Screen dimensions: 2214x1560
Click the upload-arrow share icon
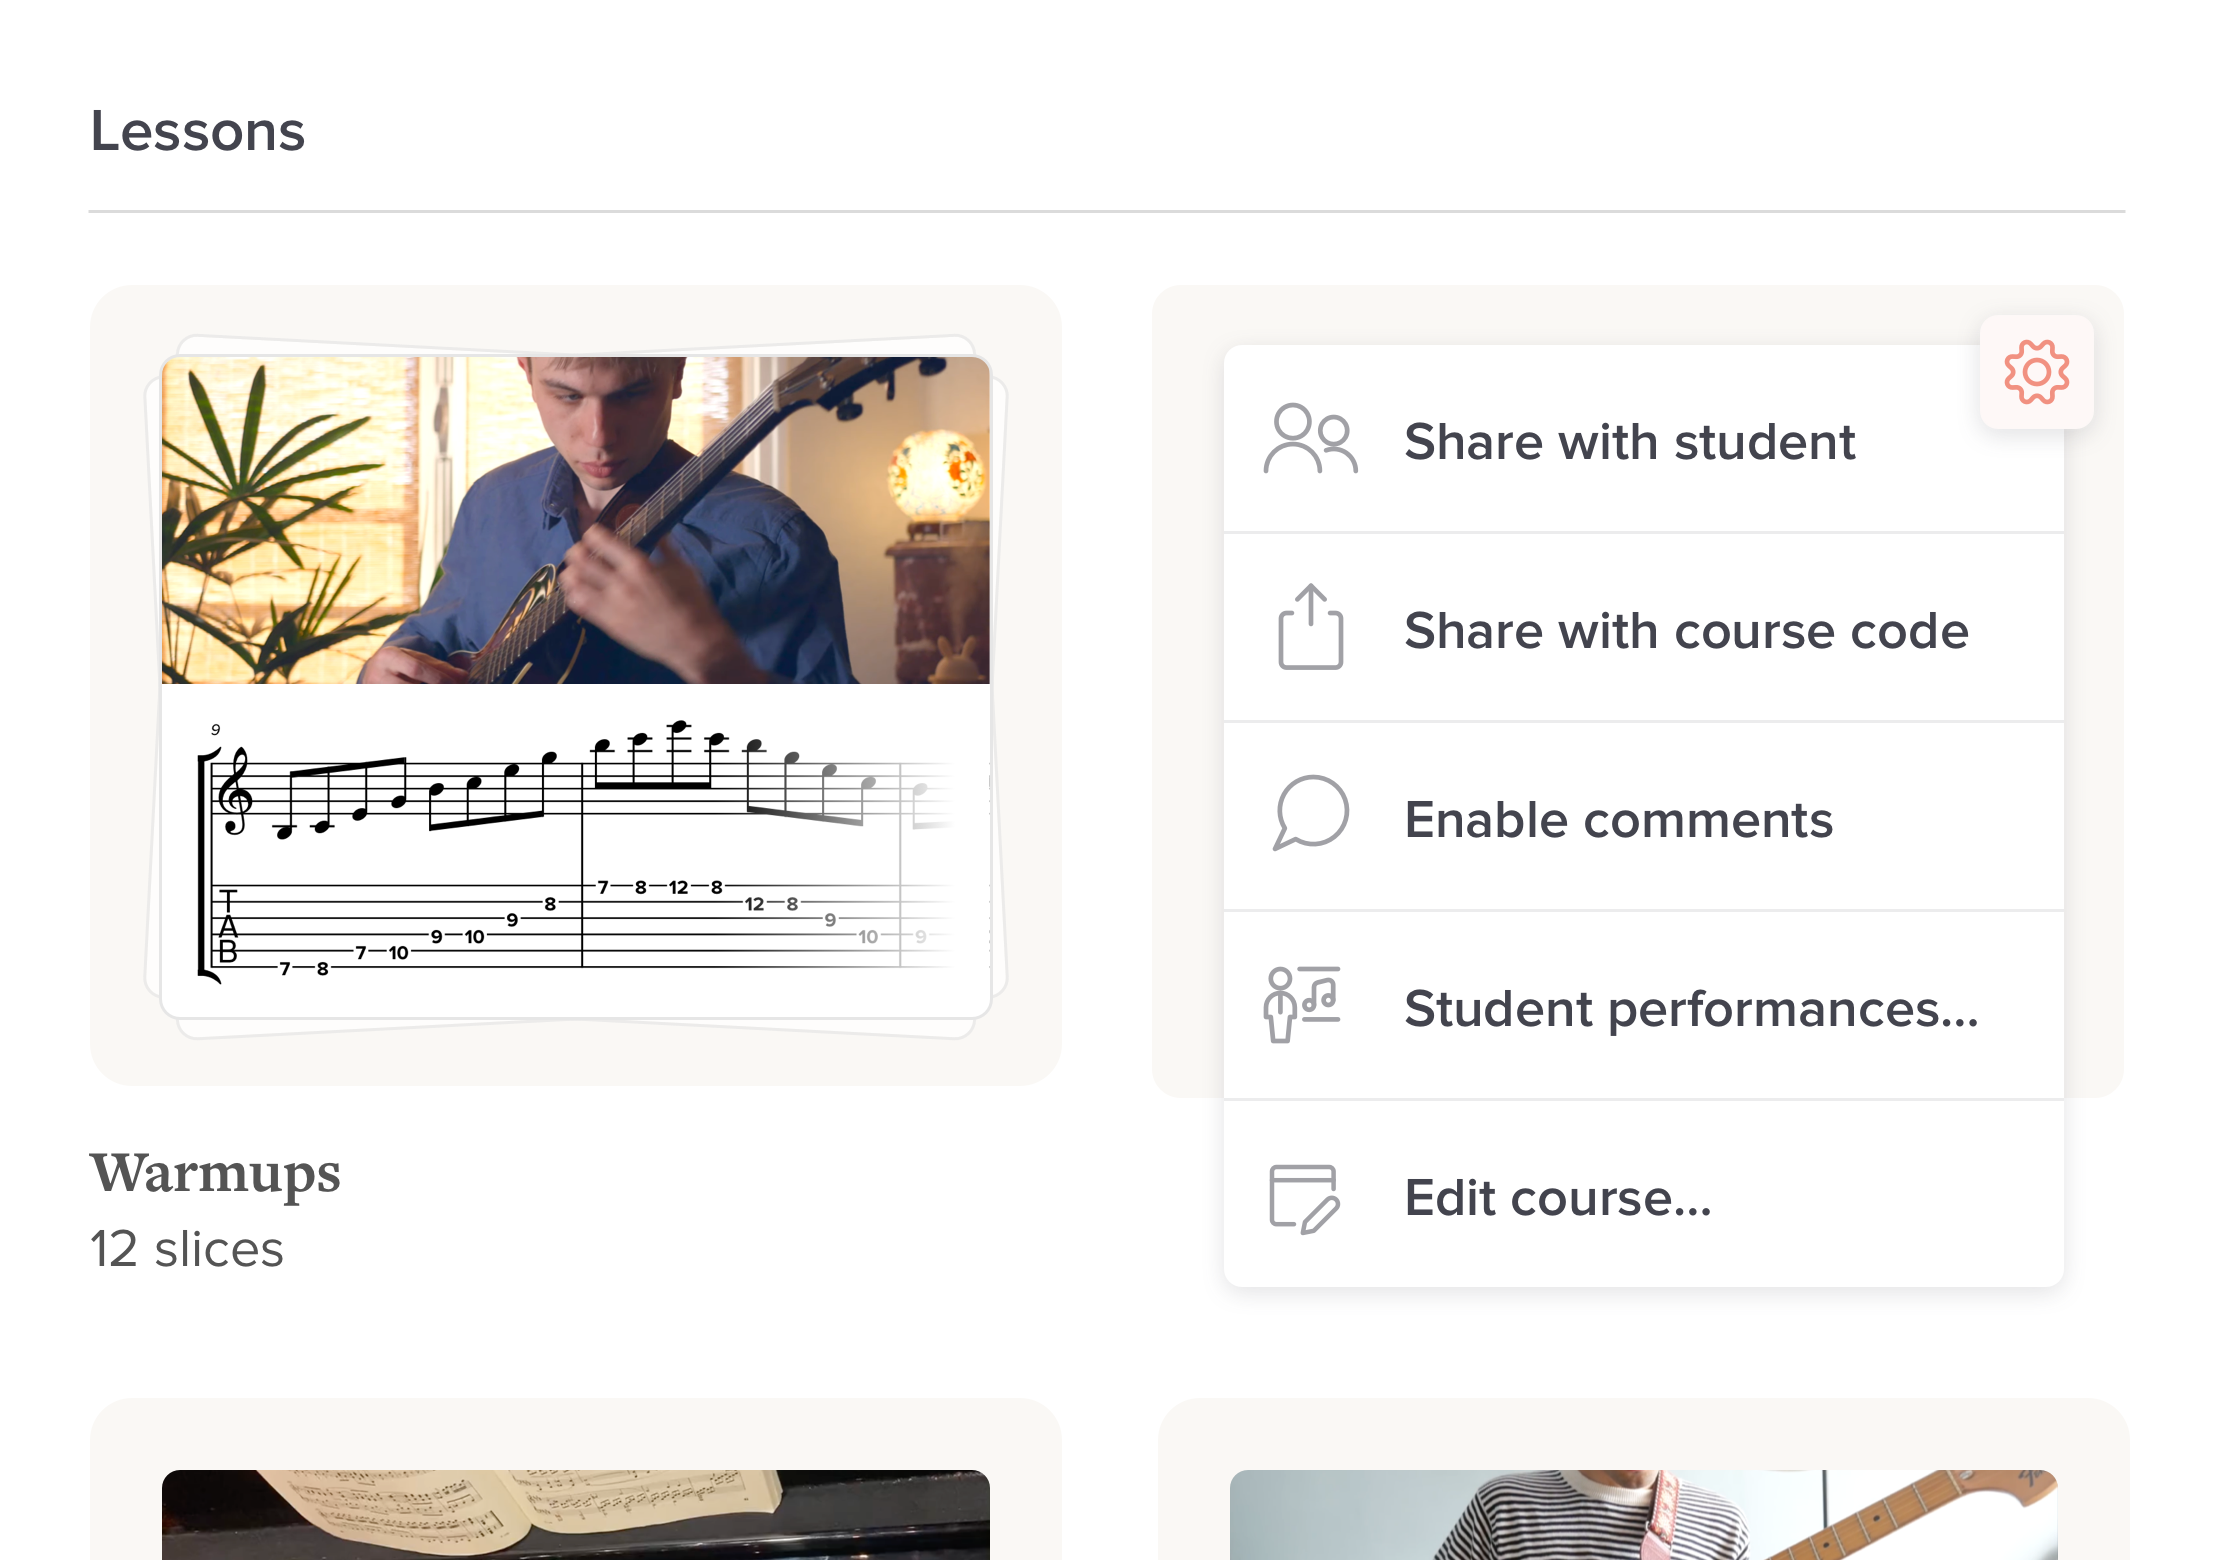click(x=1310, y=628)
